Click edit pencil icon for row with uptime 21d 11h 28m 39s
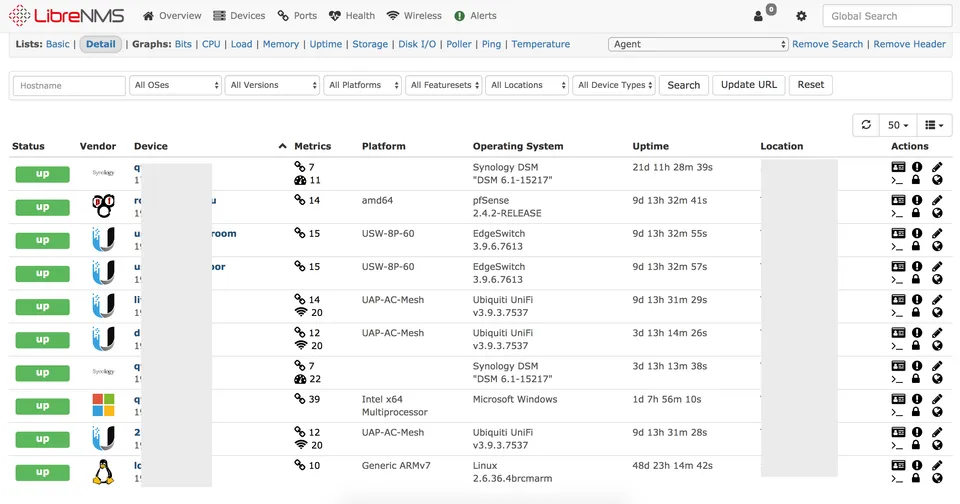This screenshot has width=960, height=504. [x=937, y=167]
